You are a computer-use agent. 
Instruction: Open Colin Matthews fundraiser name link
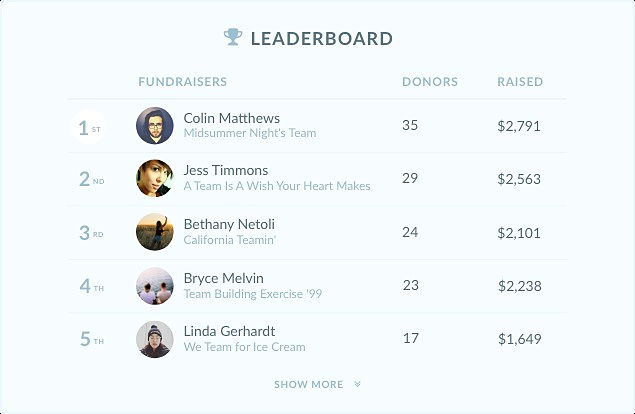(232, 118)
